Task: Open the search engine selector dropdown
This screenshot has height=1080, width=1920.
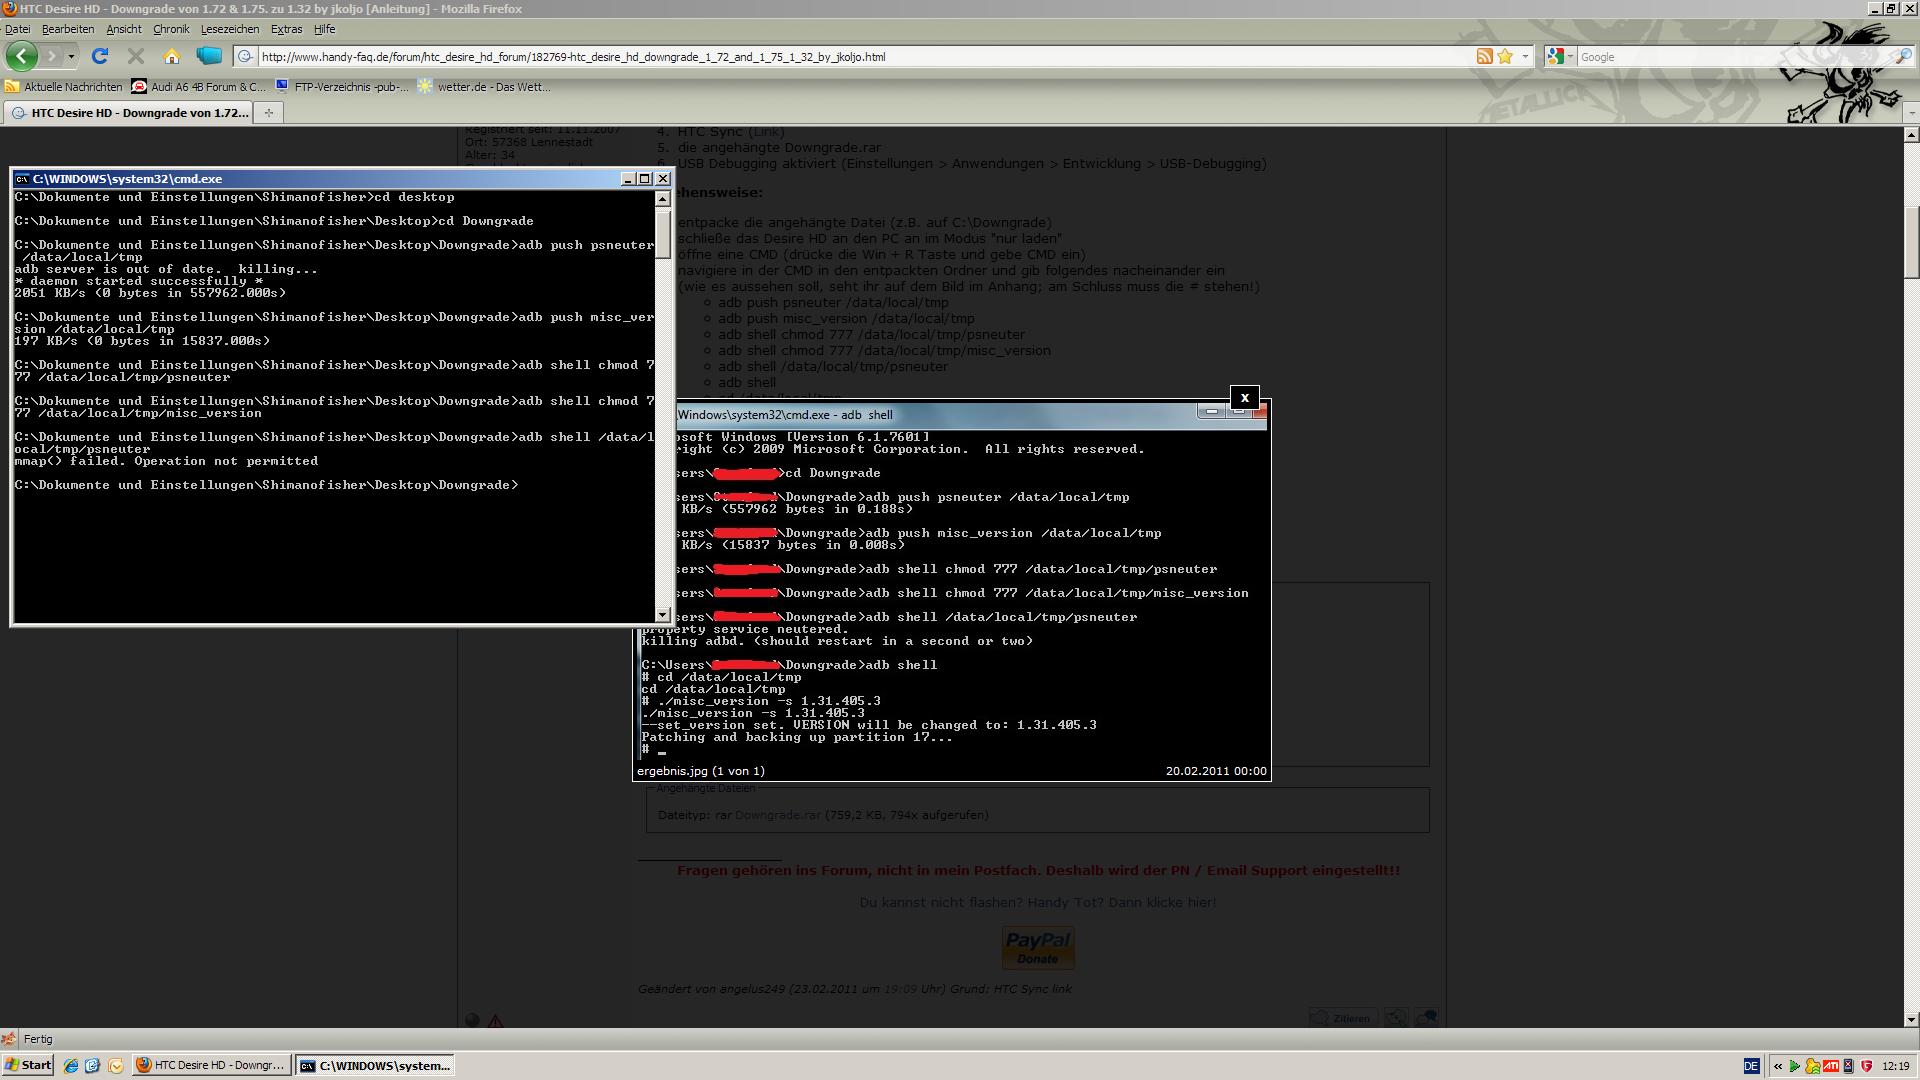Action: (1560, 57)
